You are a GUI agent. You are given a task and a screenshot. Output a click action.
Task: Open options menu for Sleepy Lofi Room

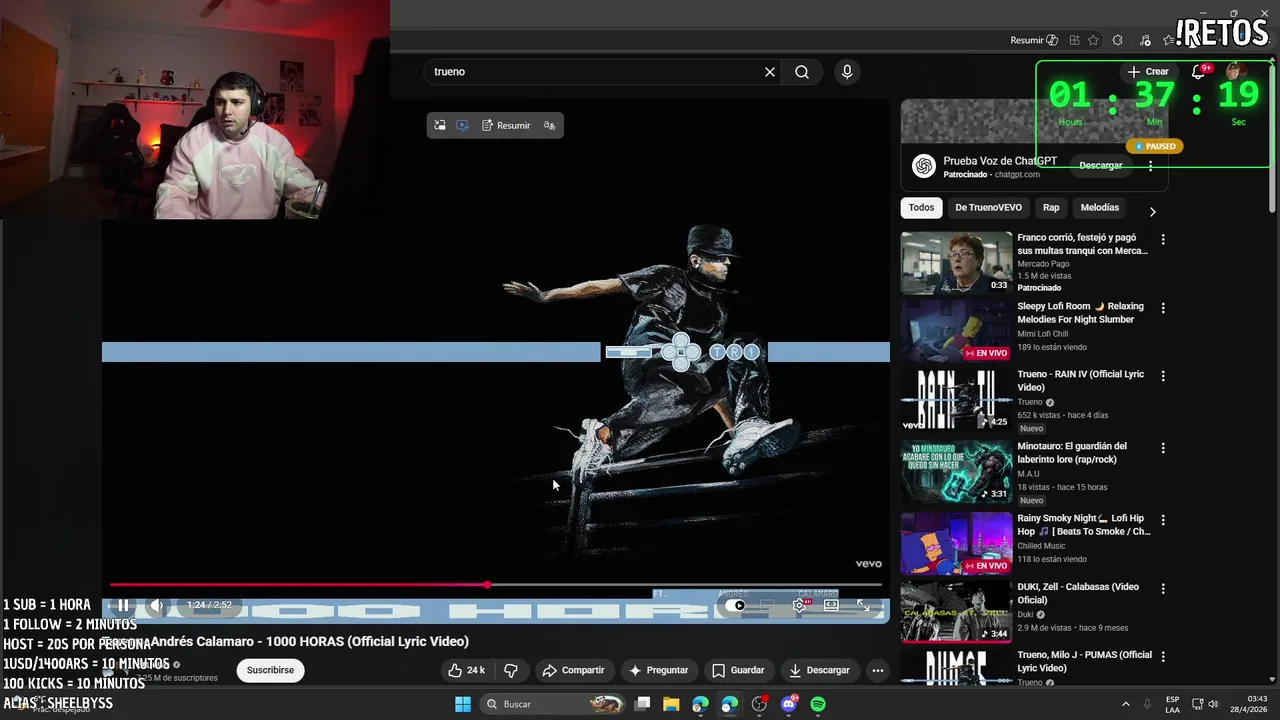(x=1163, y=308)
